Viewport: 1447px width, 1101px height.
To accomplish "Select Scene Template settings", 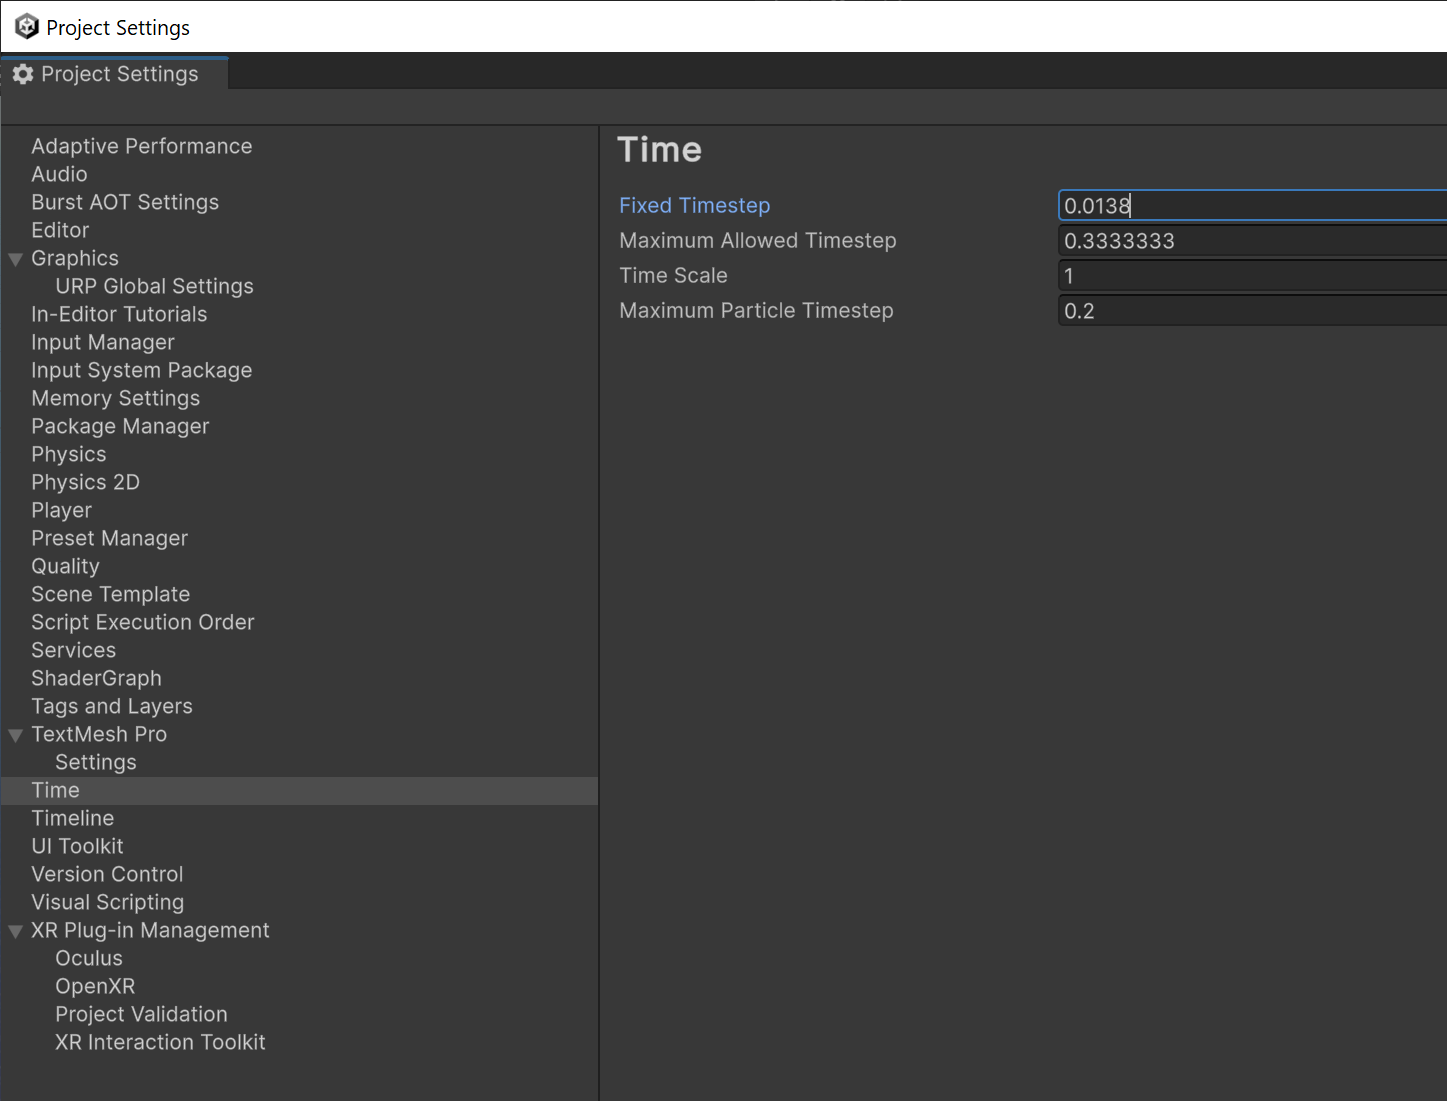I will (110, 594).
